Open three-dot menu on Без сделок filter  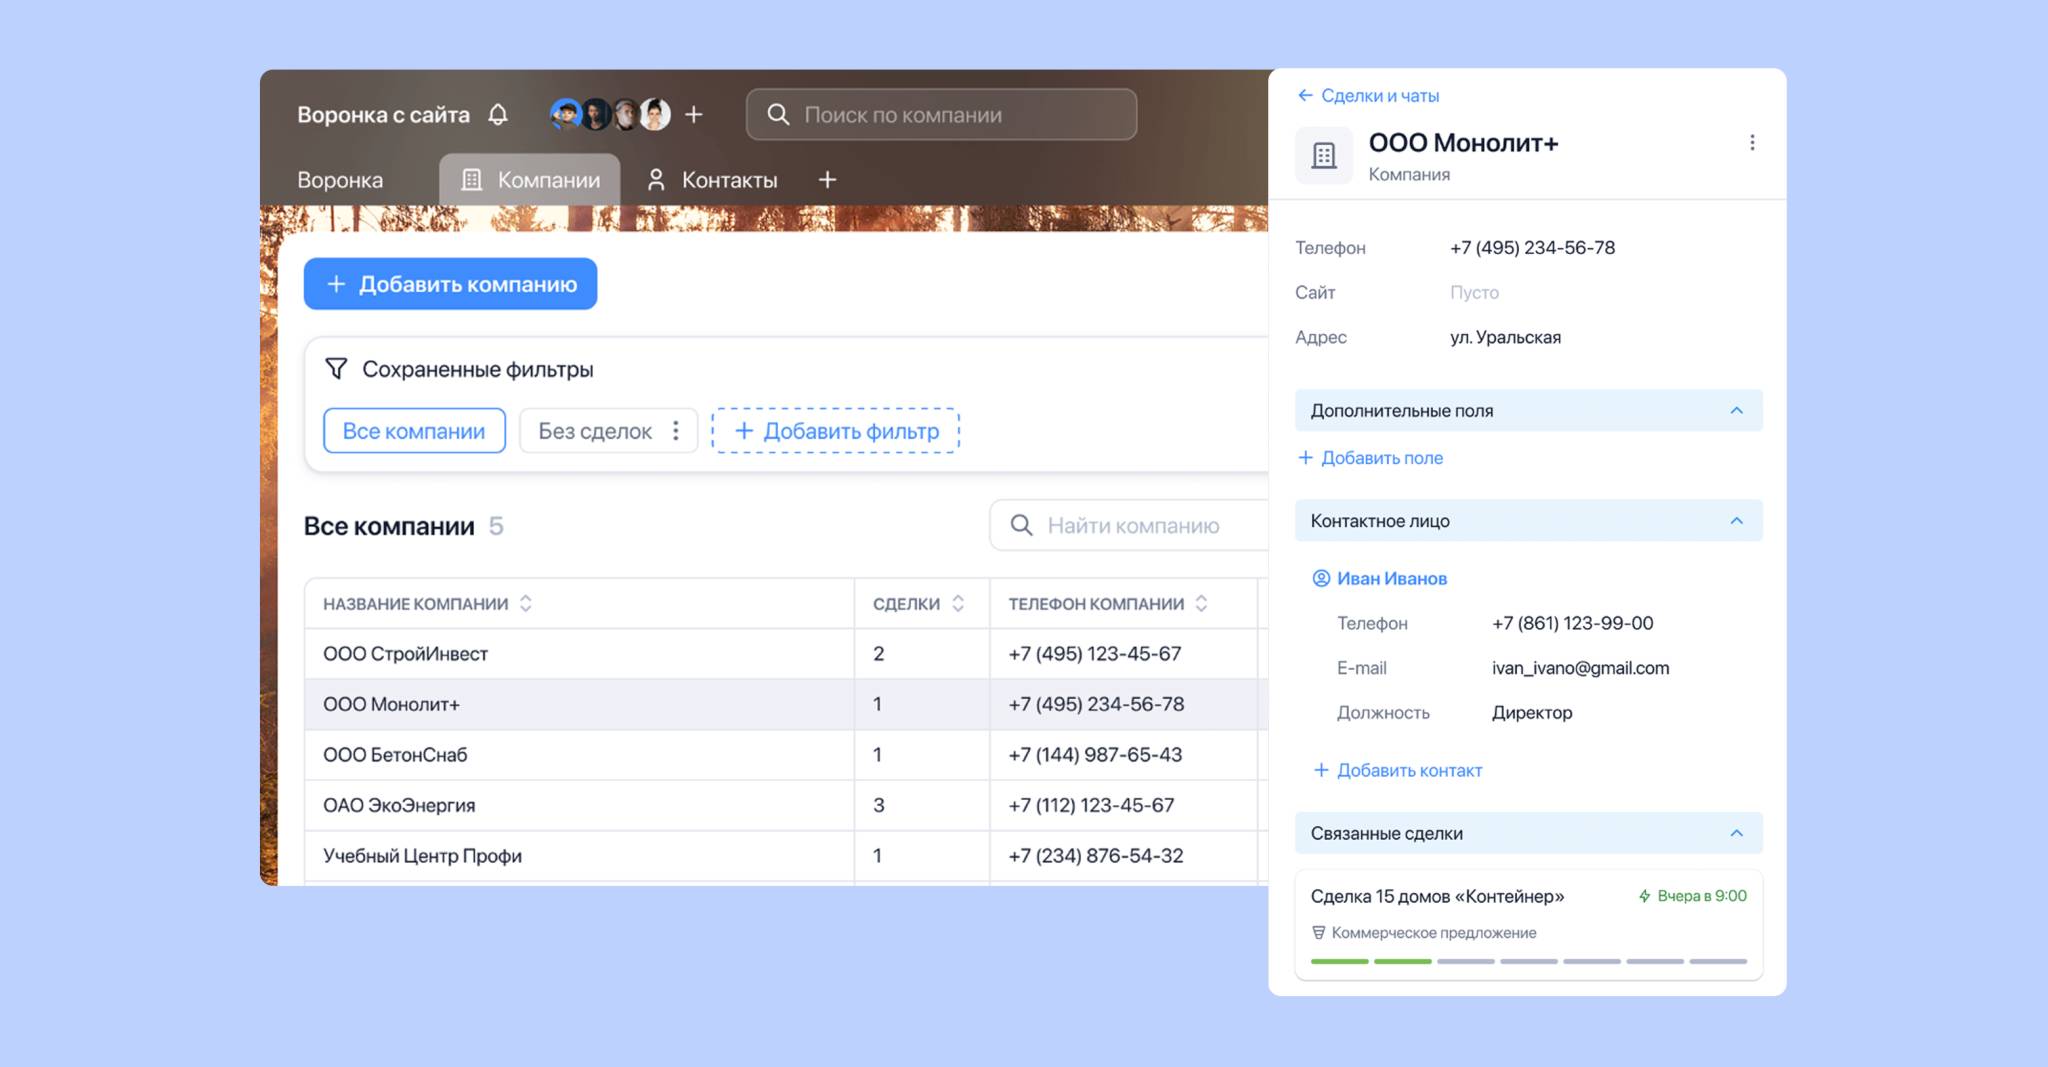click(676, 431)
